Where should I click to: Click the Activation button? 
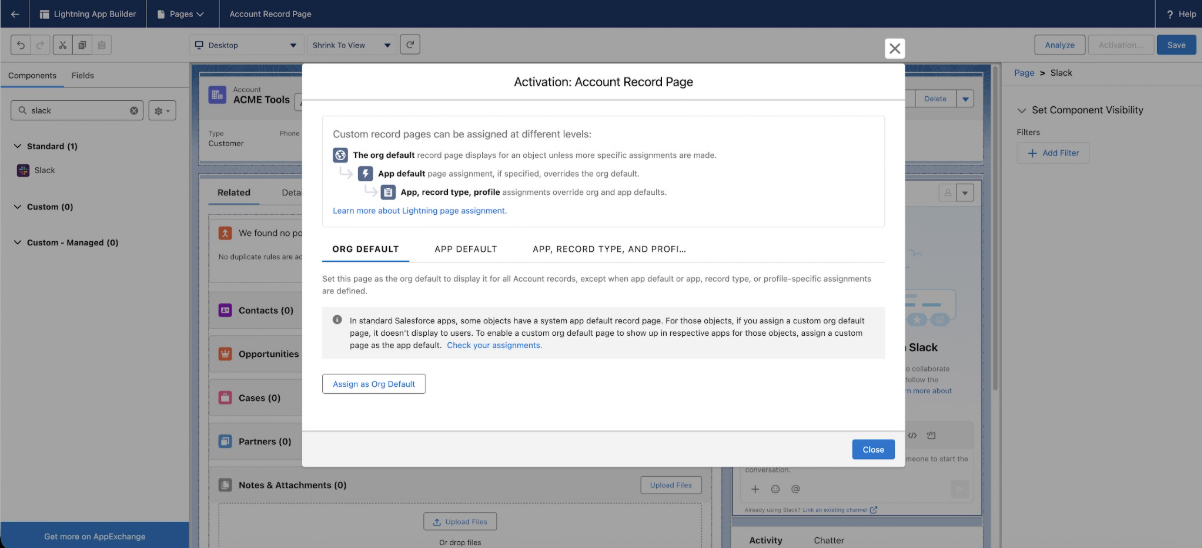tap(1119, 45)
